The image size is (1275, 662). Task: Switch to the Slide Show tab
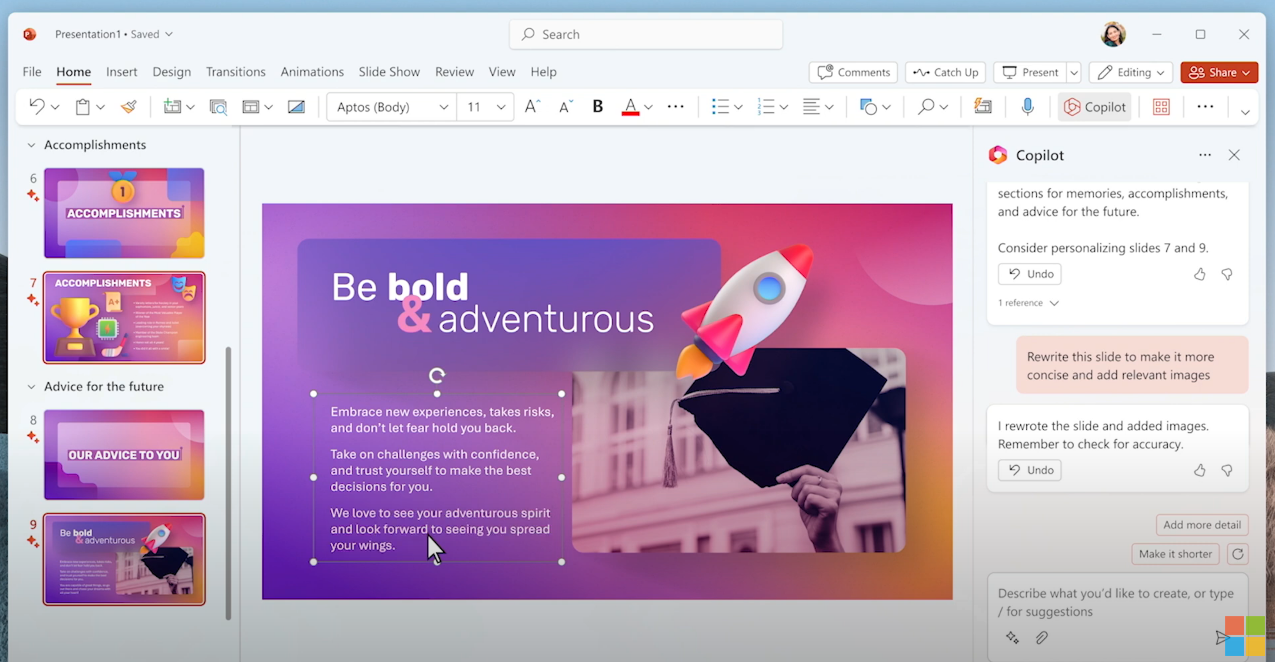389,72
